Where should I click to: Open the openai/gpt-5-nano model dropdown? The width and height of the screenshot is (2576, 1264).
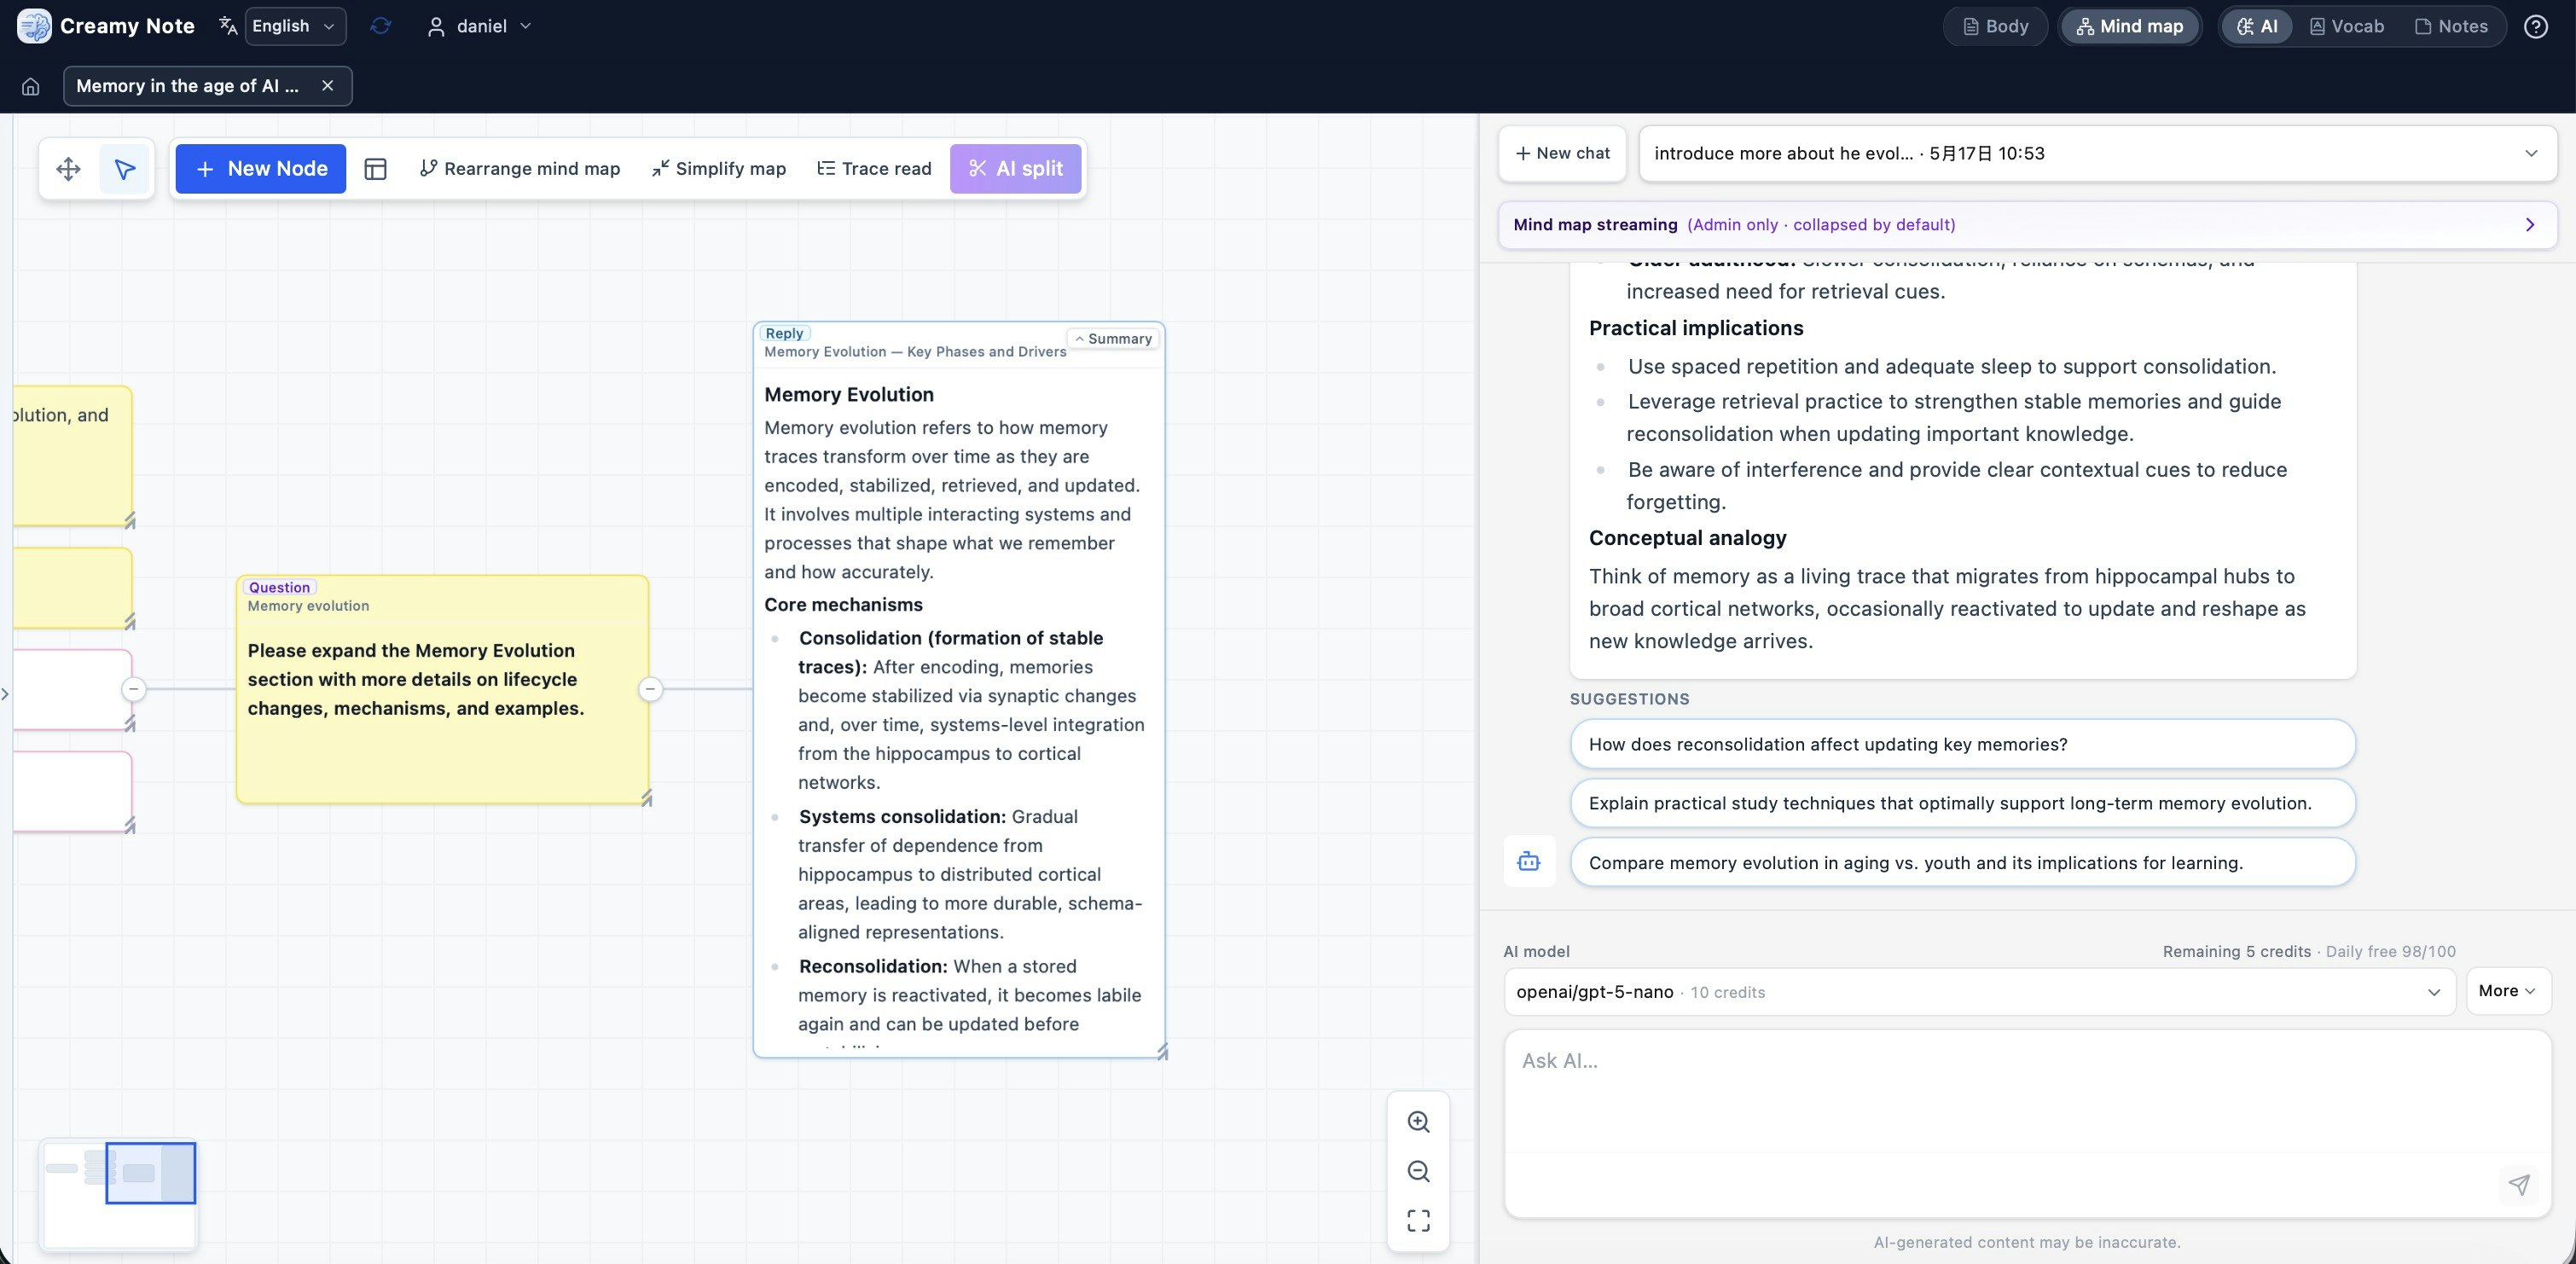(x=1979, y=992)
